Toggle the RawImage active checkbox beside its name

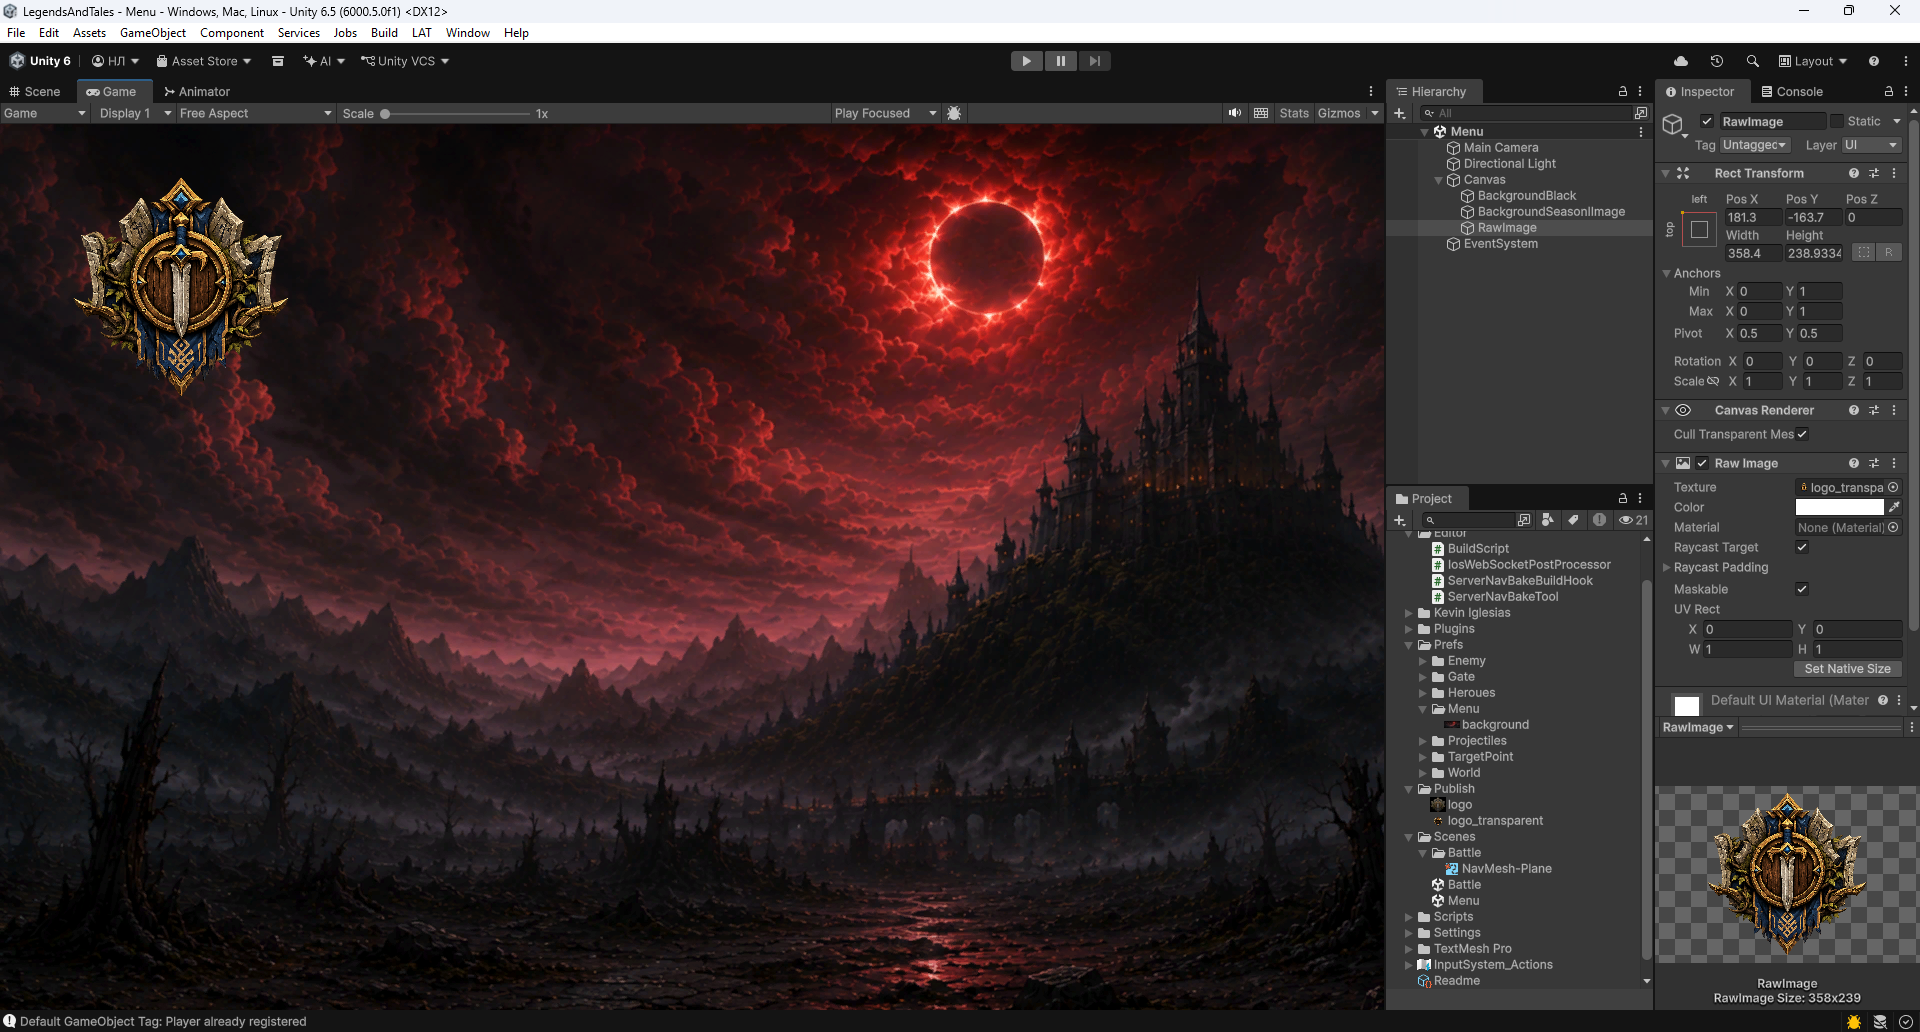[x=1707, y=121]
